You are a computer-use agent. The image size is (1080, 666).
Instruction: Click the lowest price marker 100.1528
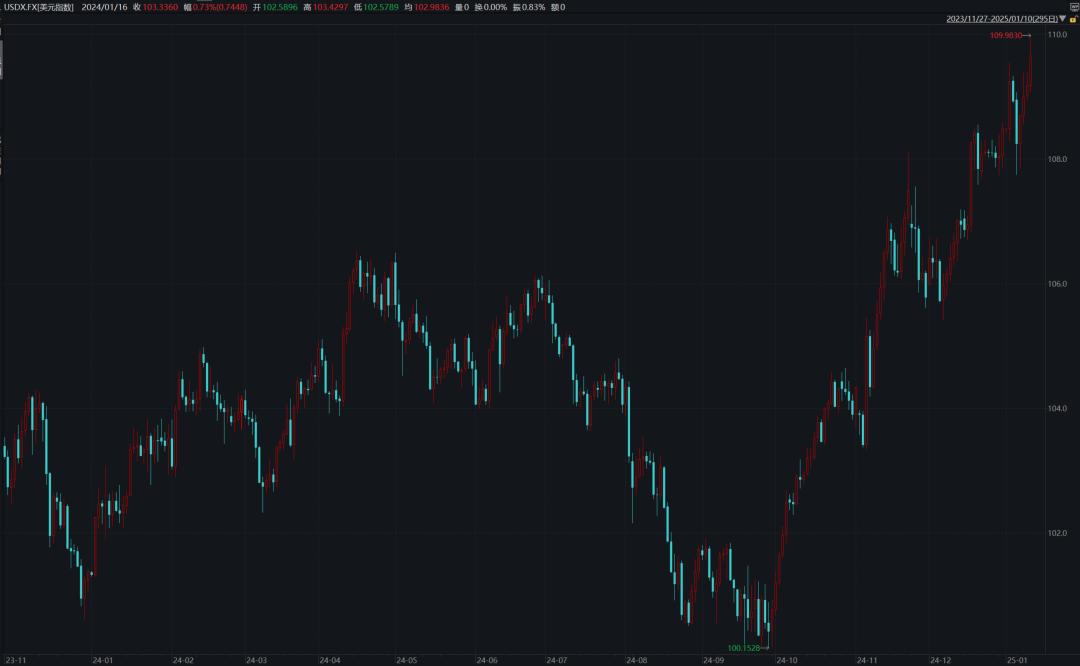[x=742, y=648]
